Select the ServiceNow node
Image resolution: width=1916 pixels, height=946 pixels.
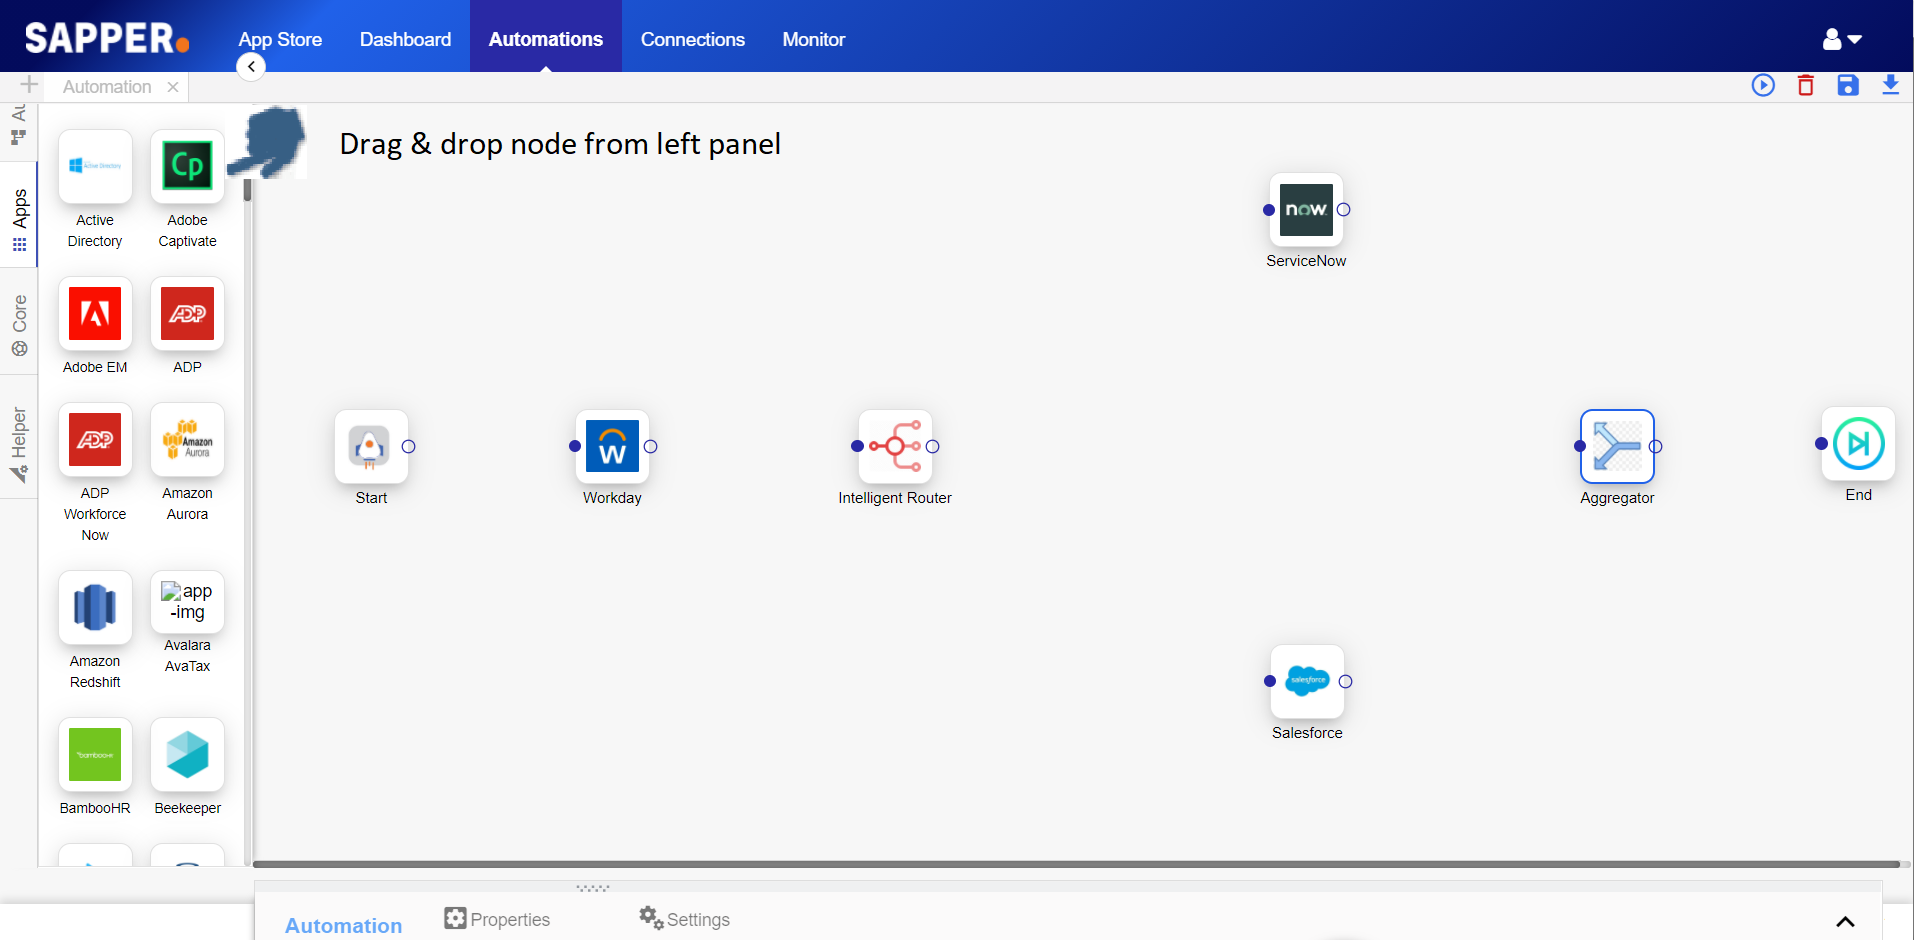point(1306,210)
